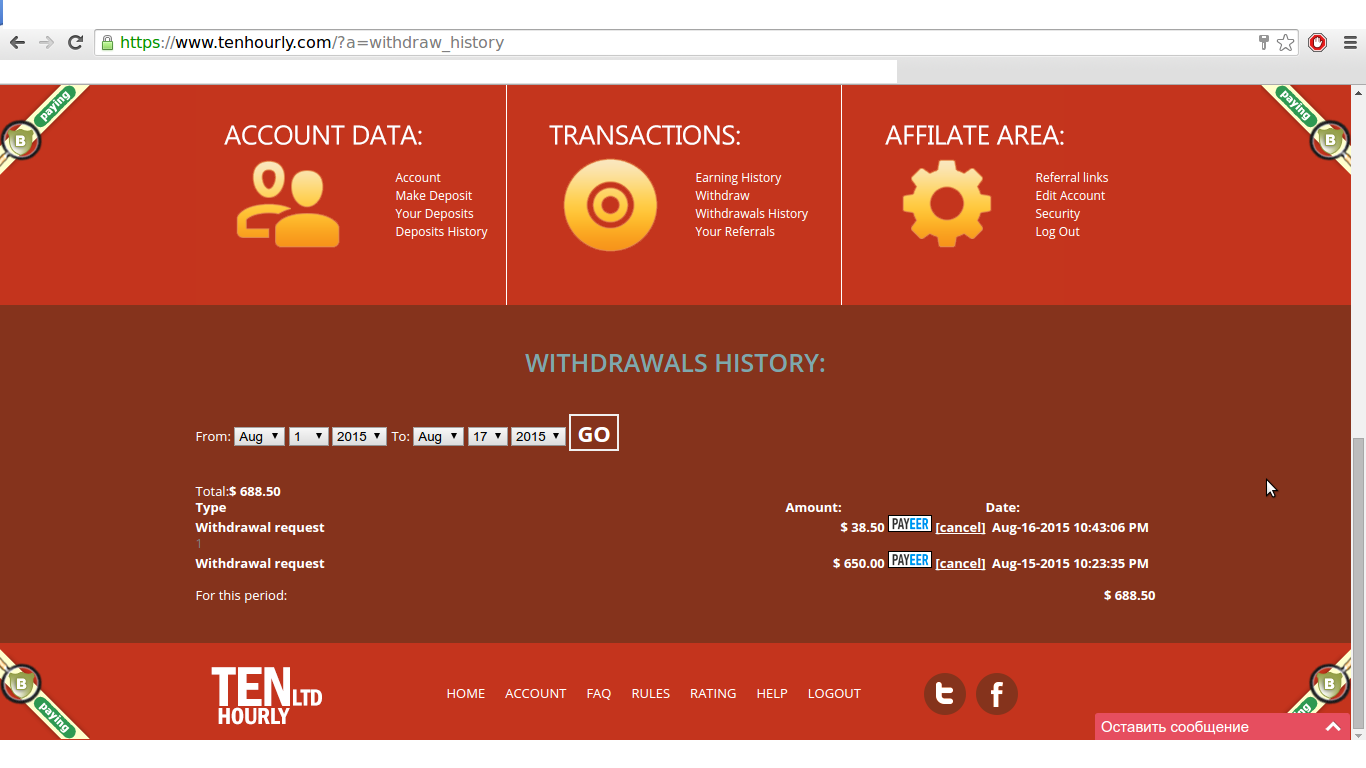1366x768 pixels.
Task: Click the red adblock extension icon
Action: [1317, 42]
